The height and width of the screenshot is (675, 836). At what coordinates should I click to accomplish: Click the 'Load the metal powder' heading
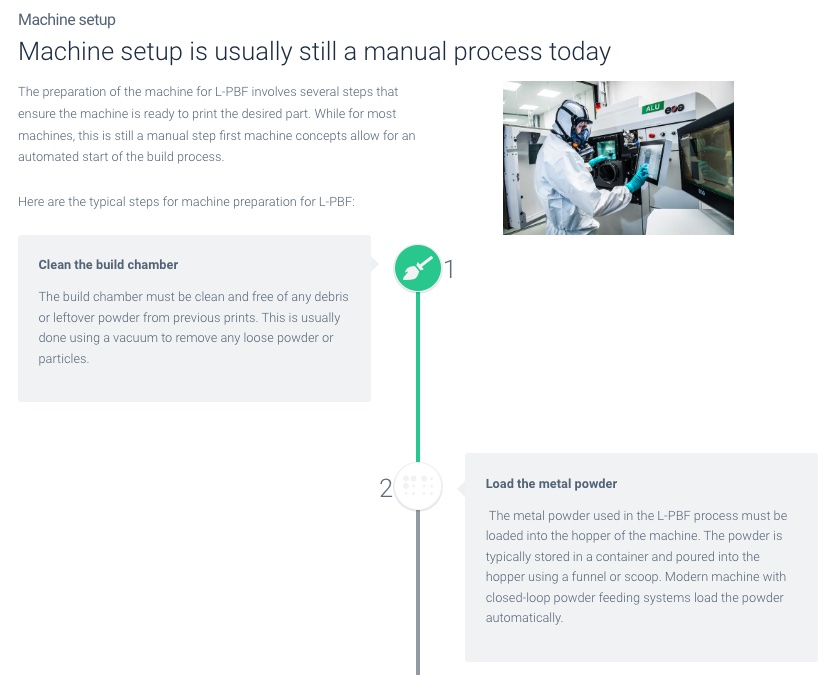pos(551,484)
